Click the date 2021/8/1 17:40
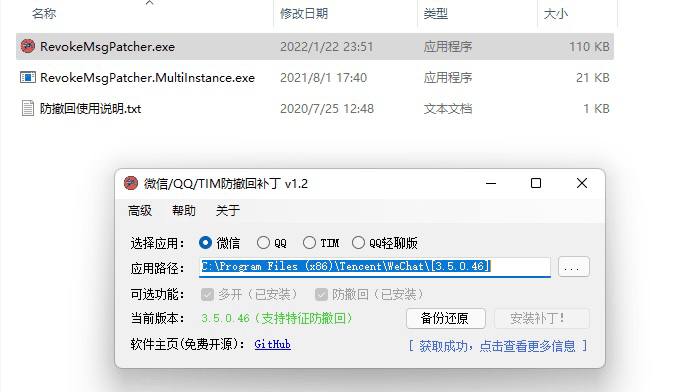Image resolution: width=700 pixels, height=392 pixels. (324, 78)
